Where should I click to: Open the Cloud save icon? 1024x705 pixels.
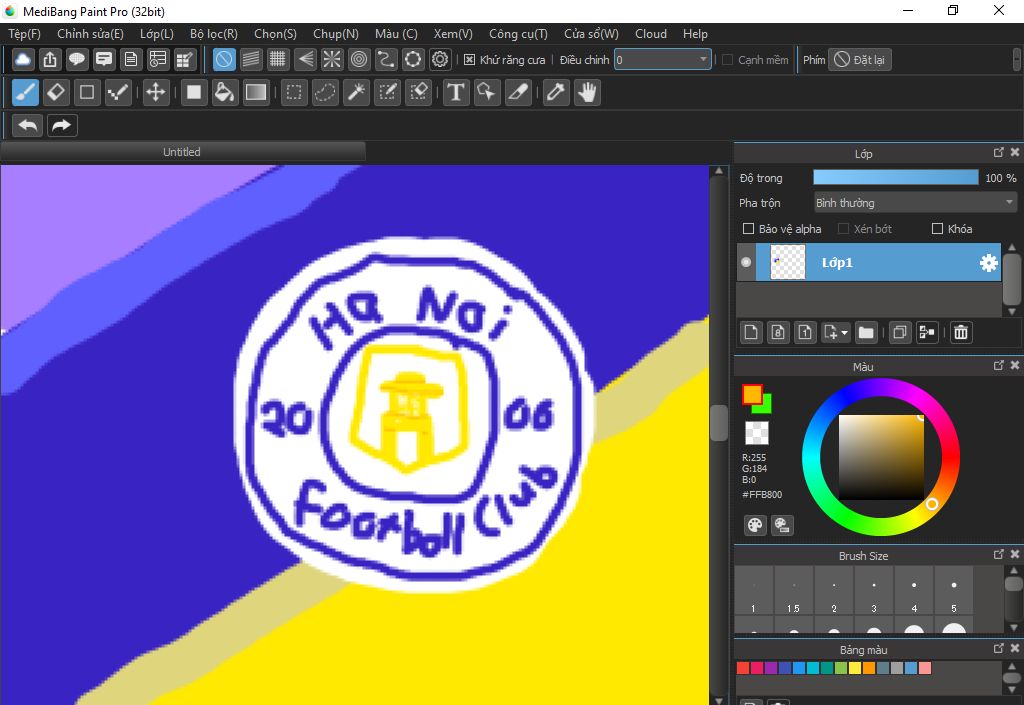point(23,59)
